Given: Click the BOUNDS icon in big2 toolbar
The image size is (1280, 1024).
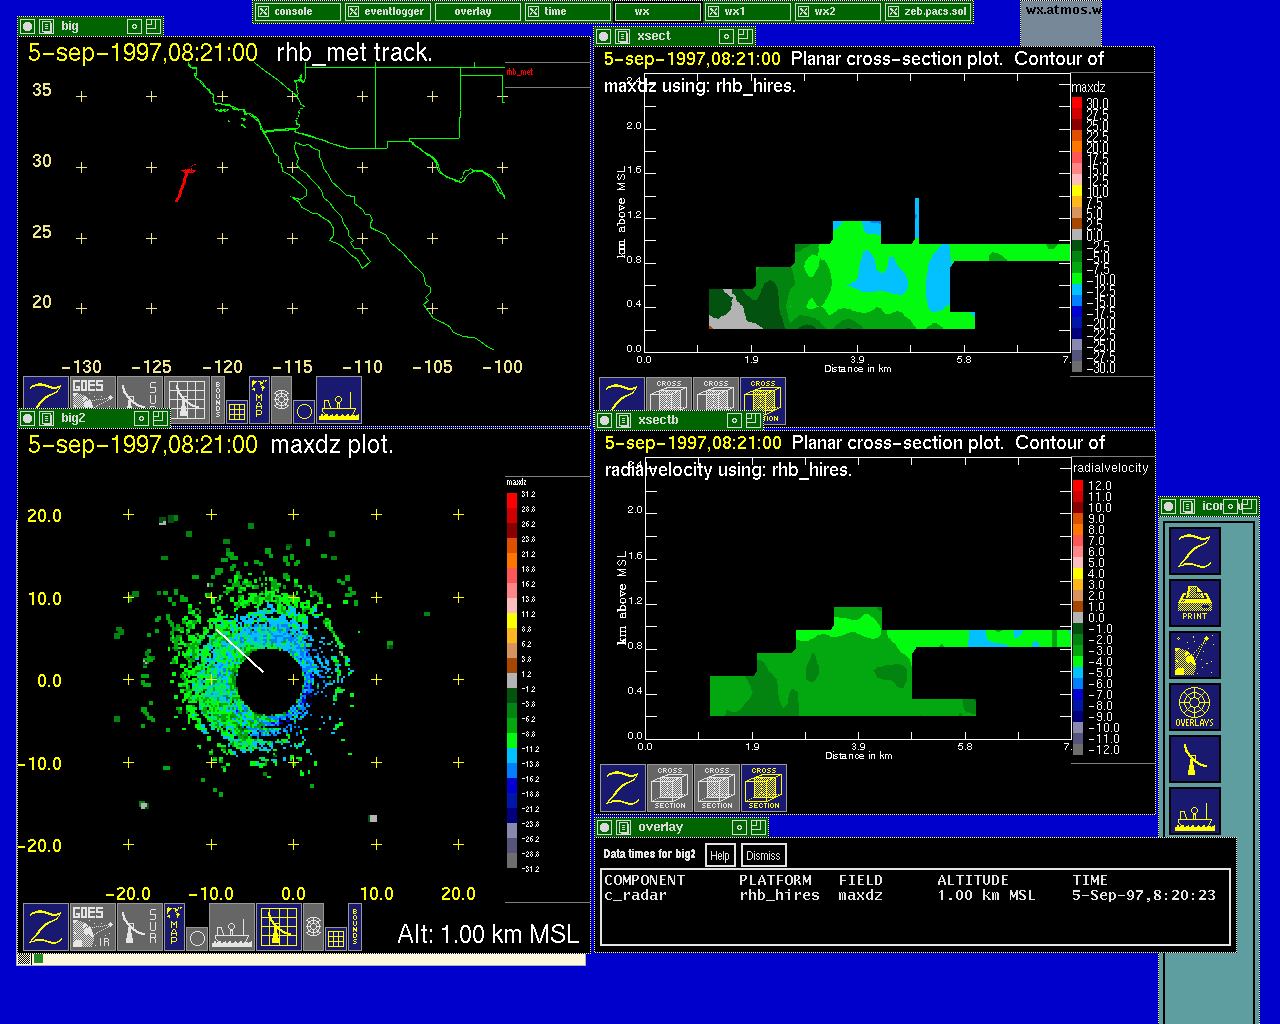Looking at the screenshot, I should 354,927.
